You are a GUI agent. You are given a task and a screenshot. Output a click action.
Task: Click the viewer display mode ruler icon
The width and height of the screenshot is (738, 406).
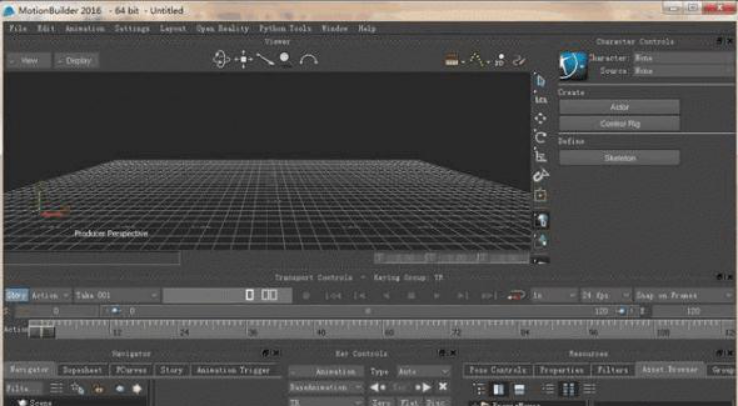(x=452, y=60)
